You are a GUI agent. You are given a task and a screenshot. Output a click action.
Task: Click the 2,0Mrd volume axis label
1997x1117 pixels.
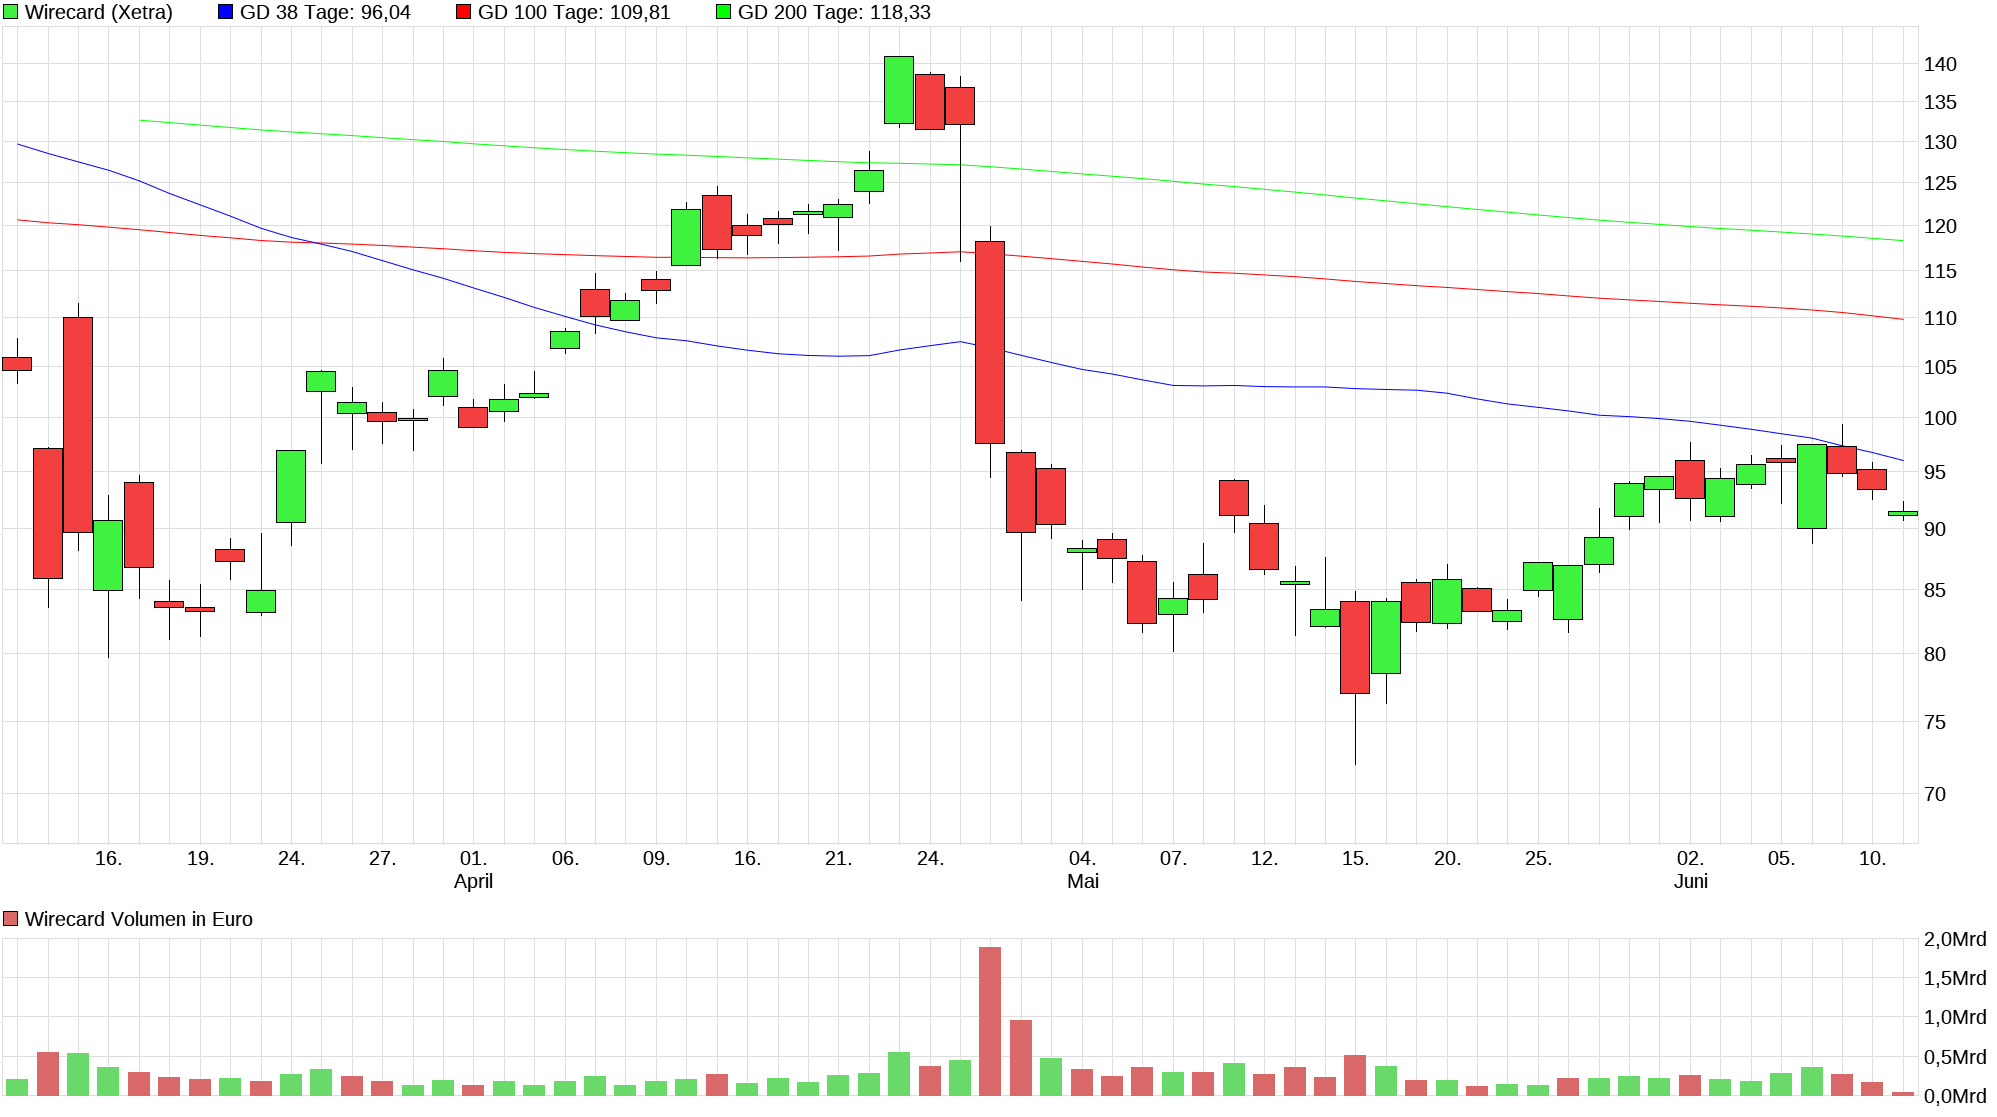[1954, 939]
